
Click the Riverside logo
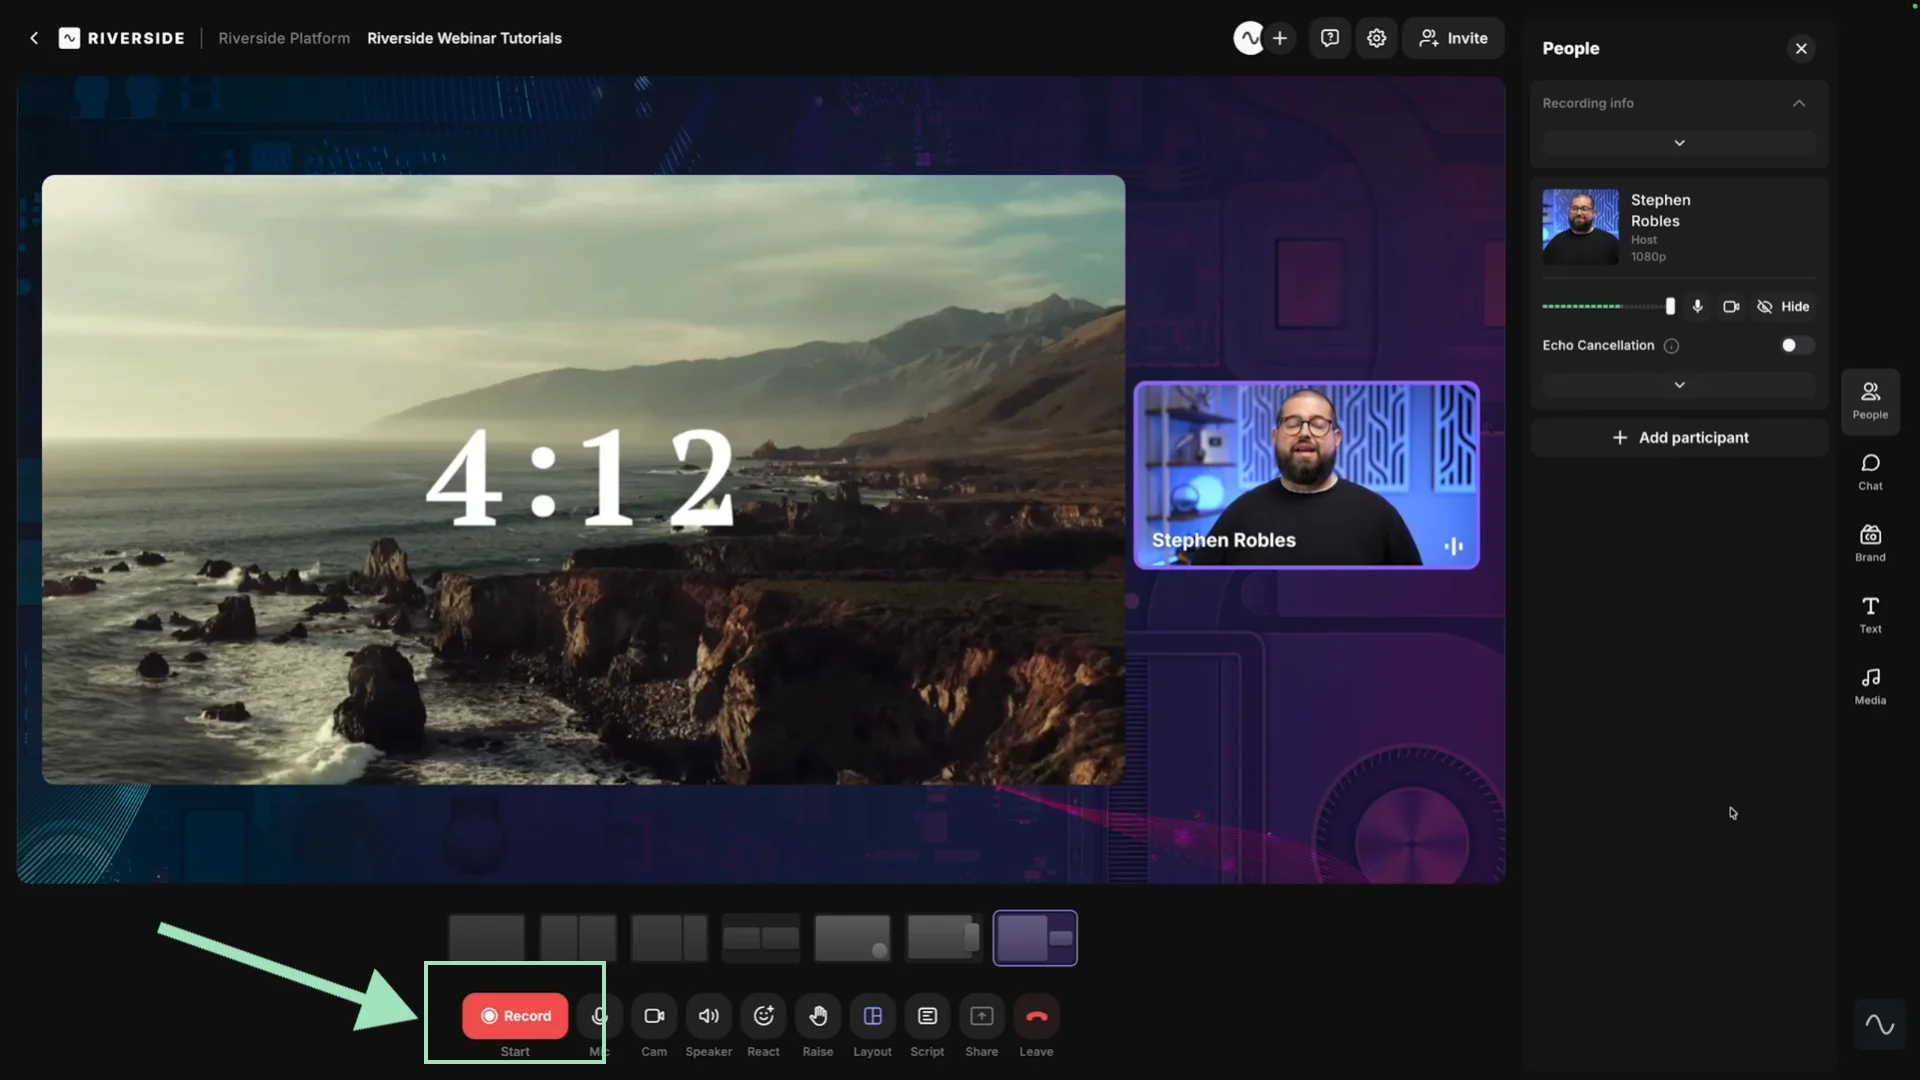[x=122, y=38]
